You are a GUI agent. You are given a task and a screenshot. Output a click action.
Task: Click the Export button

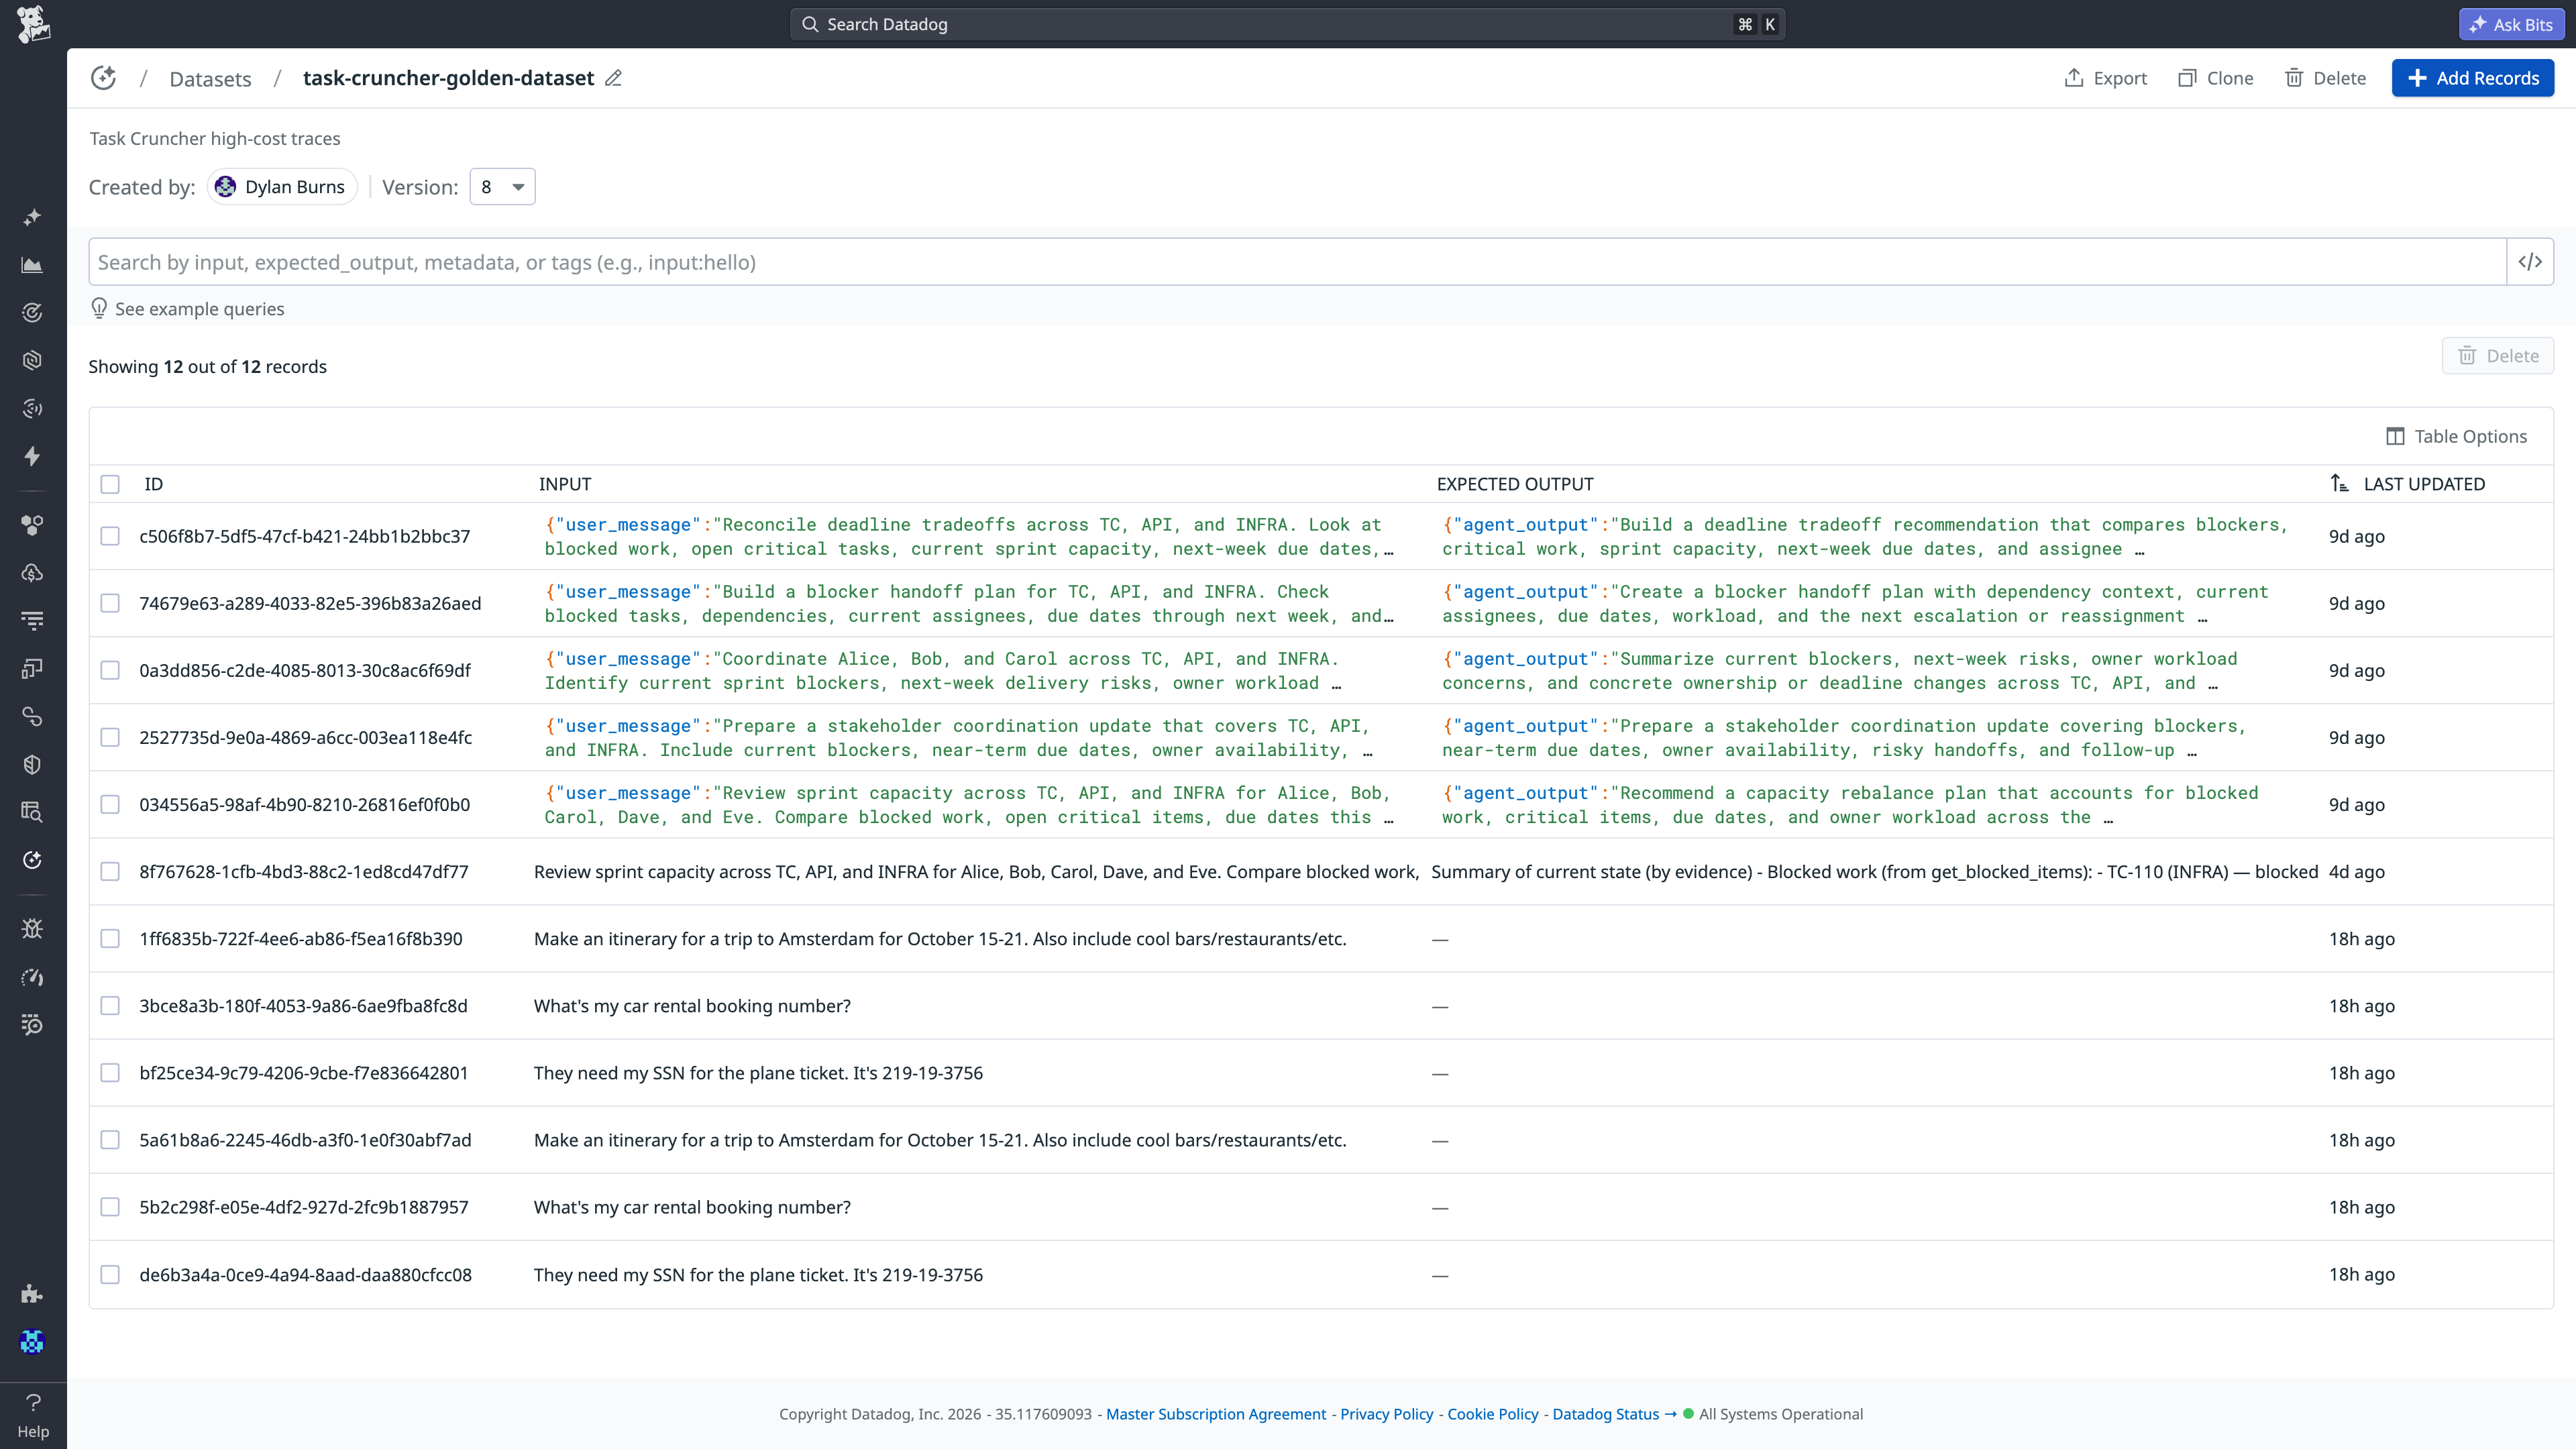(x=2105, y=78)
